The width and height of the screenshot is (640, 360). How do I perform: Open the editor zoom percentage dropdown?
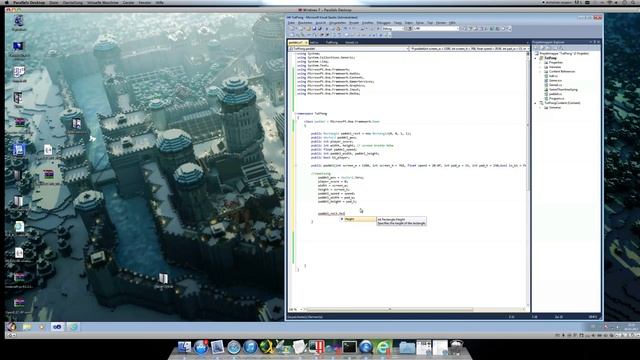pos(296,309)
